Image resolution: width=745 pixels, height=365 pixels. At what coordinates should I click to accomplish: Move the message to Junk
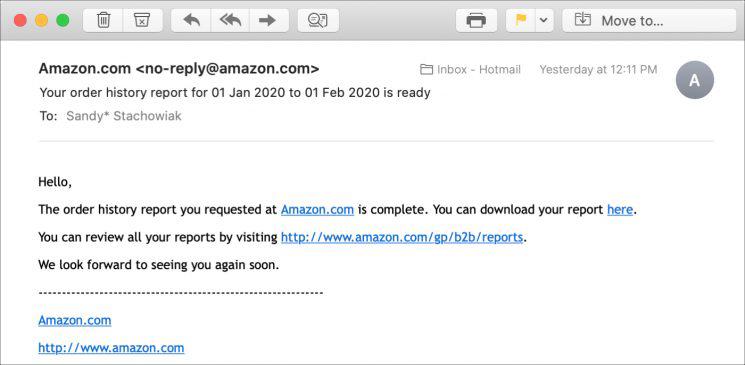click(x=143, y=20)
